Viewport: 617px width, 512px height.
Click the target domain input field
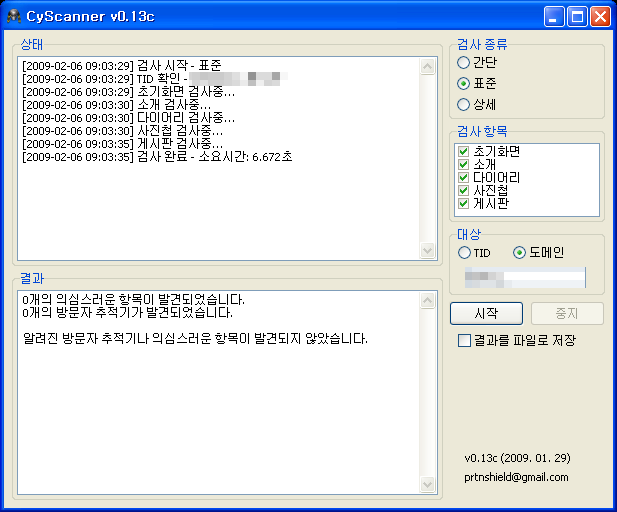pos(525,277)
